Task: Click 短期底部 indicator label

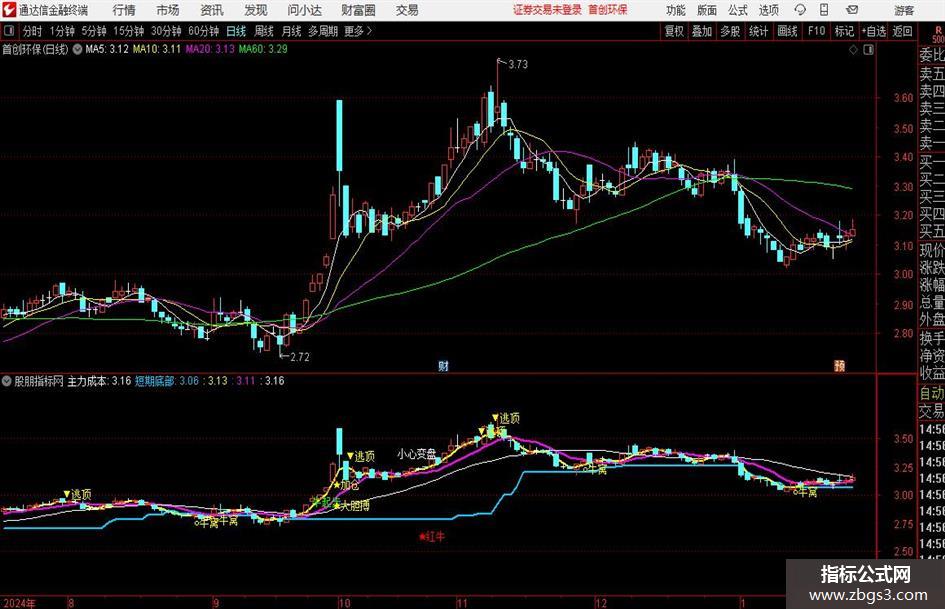Action: pos(154,381)
